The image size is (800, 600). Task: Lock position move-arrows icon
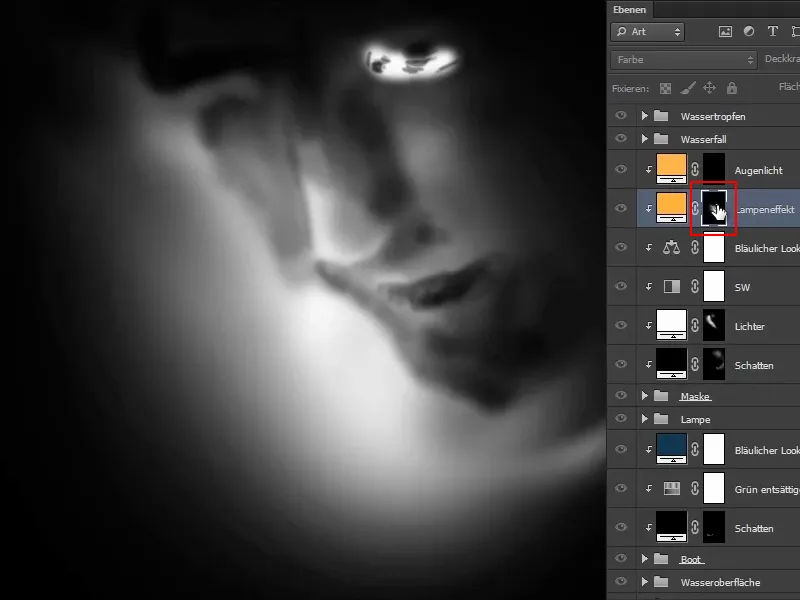[709, 88]
